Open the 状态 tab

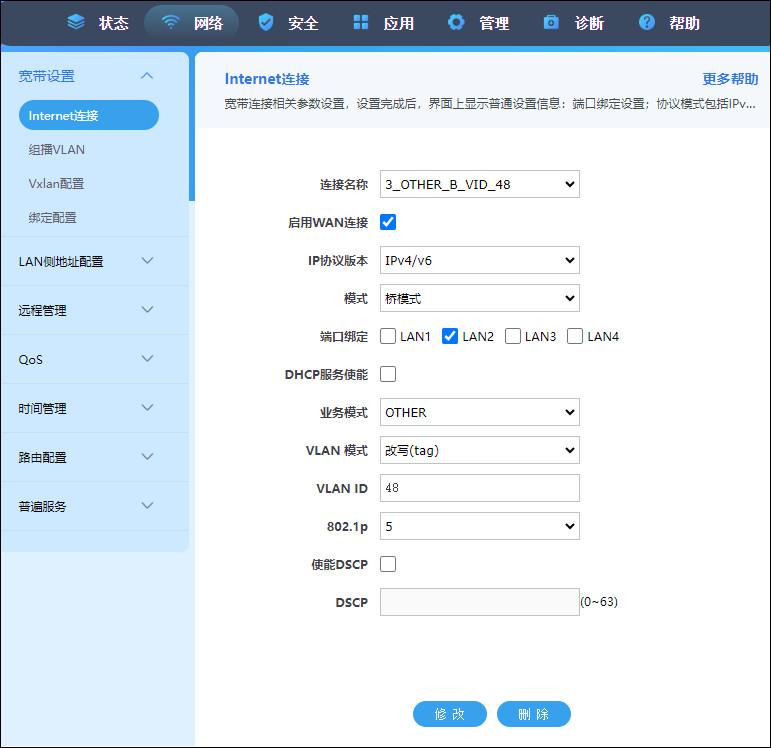(x=98, y=23)
